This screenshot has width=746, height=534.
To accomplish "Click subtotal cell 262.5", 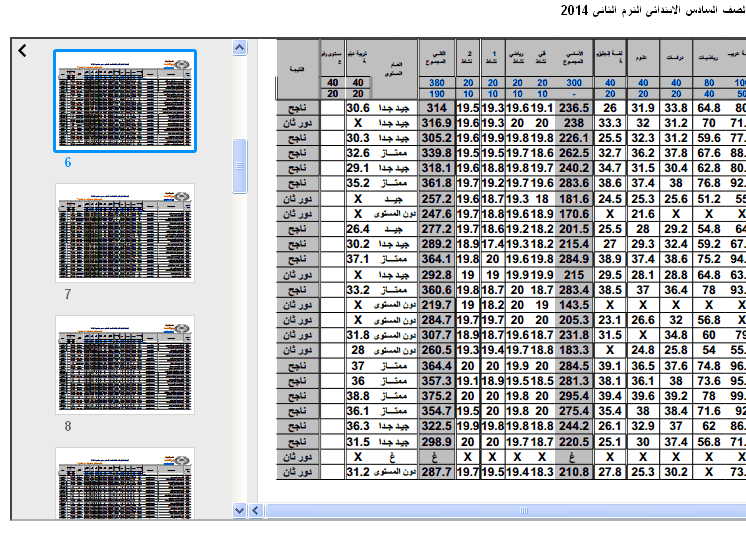I will point(574,153).
